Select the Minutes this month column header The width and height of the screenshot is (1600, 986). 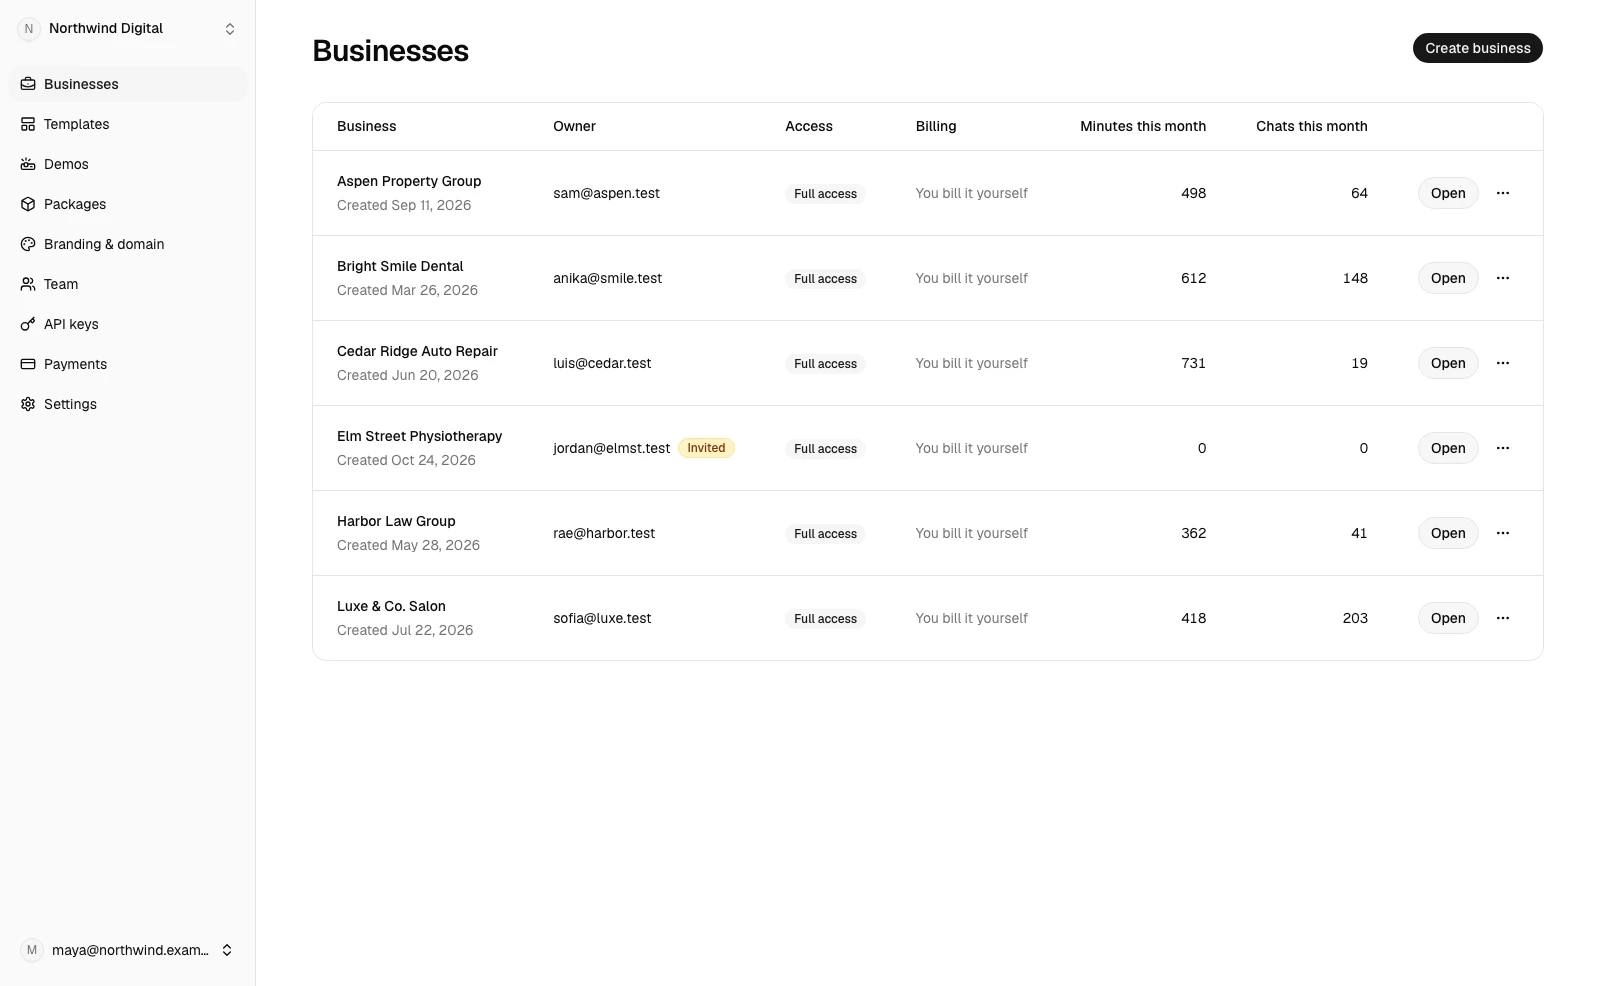point(1143,126)
